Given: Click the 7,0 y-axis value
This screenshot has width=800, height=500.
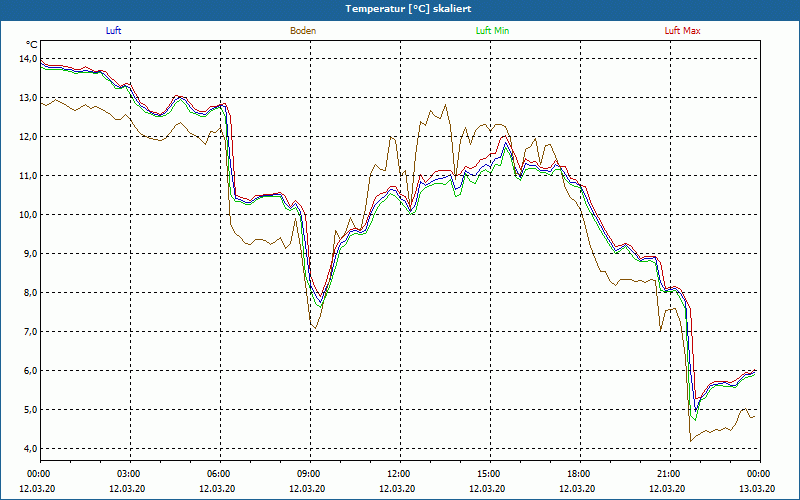Looking at the screenshot, I should pos(30,332).
